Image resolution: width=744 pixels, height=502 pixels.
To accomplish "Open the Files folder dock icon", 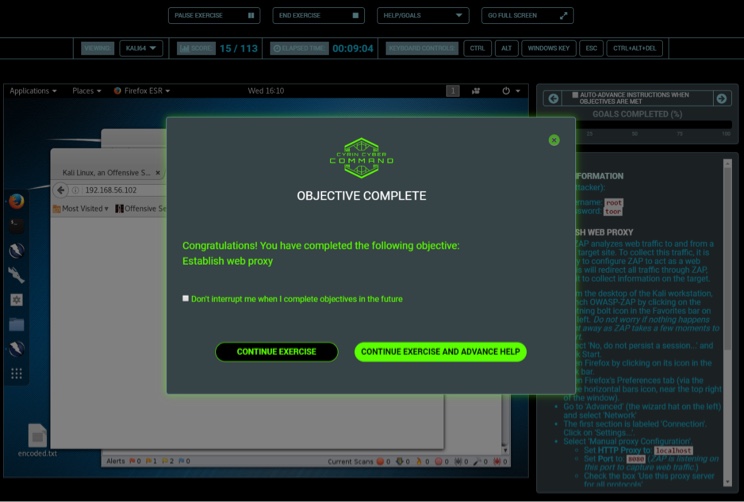I will tap(16, 324).
